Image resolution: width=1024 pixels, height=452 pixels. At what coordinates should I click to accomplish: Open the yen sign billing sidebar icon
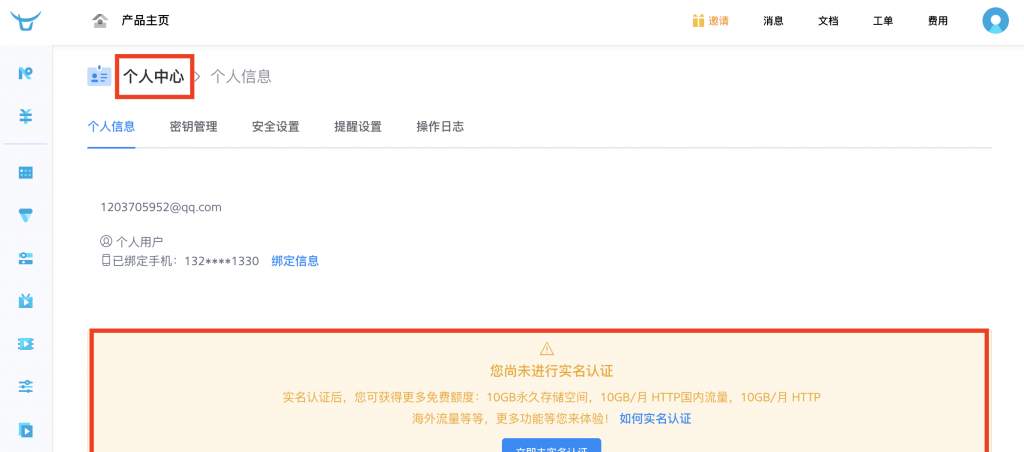point(26,116)
